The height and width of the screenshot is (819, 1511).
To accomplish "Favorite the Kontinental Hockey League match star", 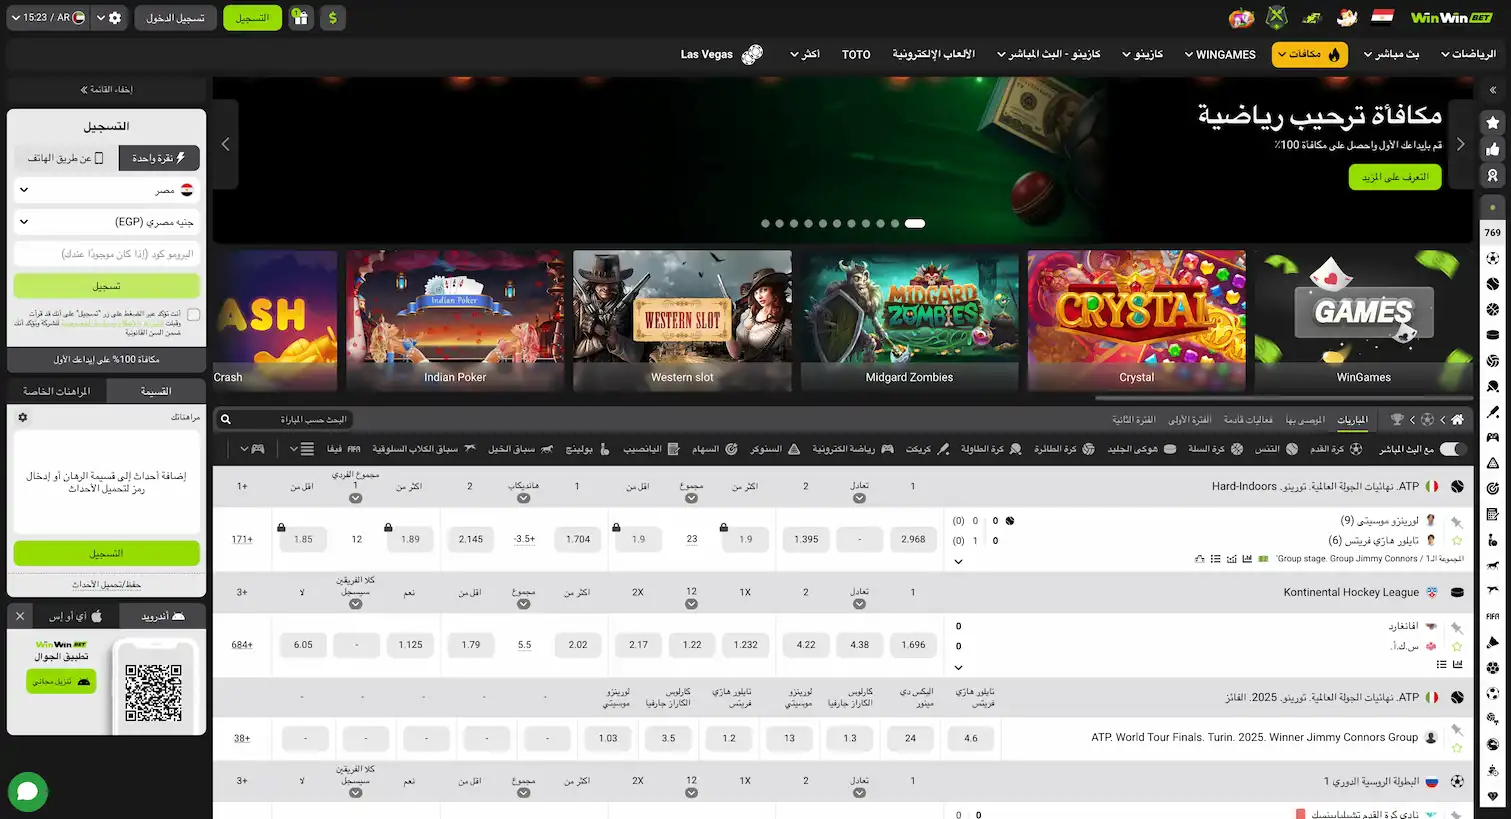I will pyautogui.click(x=1457, y=646).
